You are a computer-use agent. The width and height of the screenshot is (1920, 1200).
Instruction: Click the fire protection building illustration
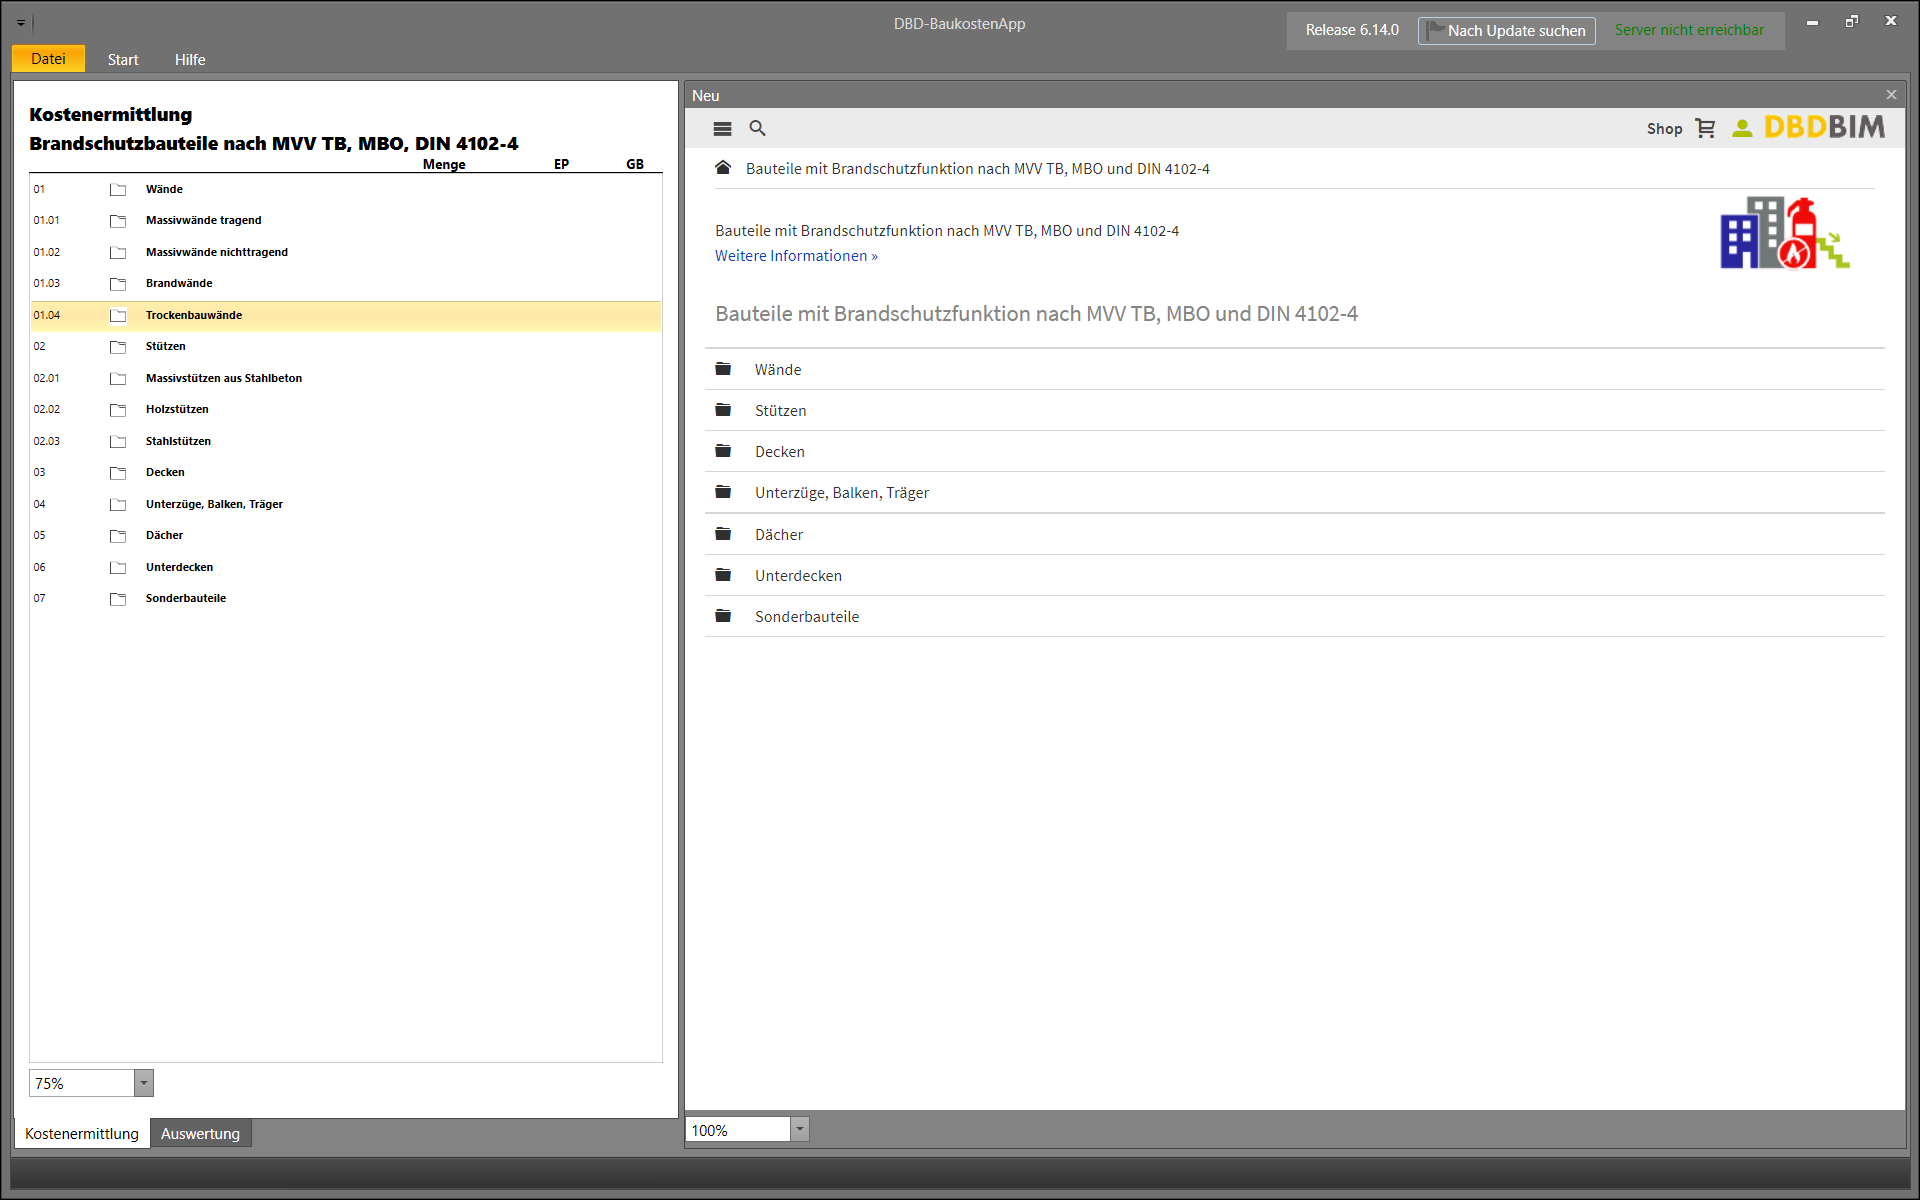tap(1785, 233)
